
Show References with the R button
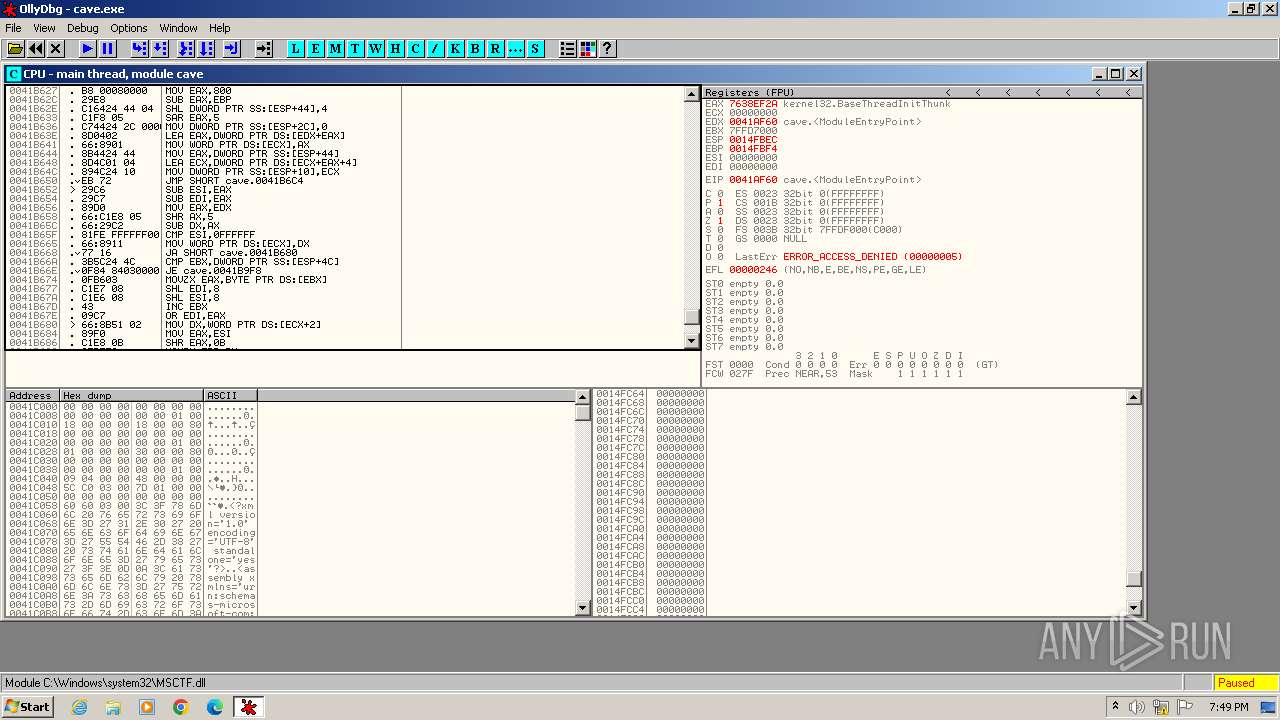point(495,48)
